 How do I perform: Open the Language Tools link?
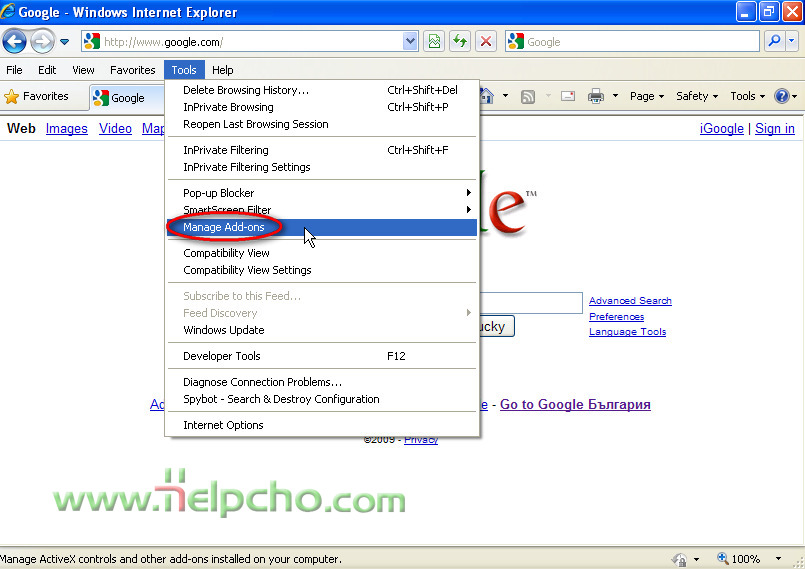coord(627,332)
